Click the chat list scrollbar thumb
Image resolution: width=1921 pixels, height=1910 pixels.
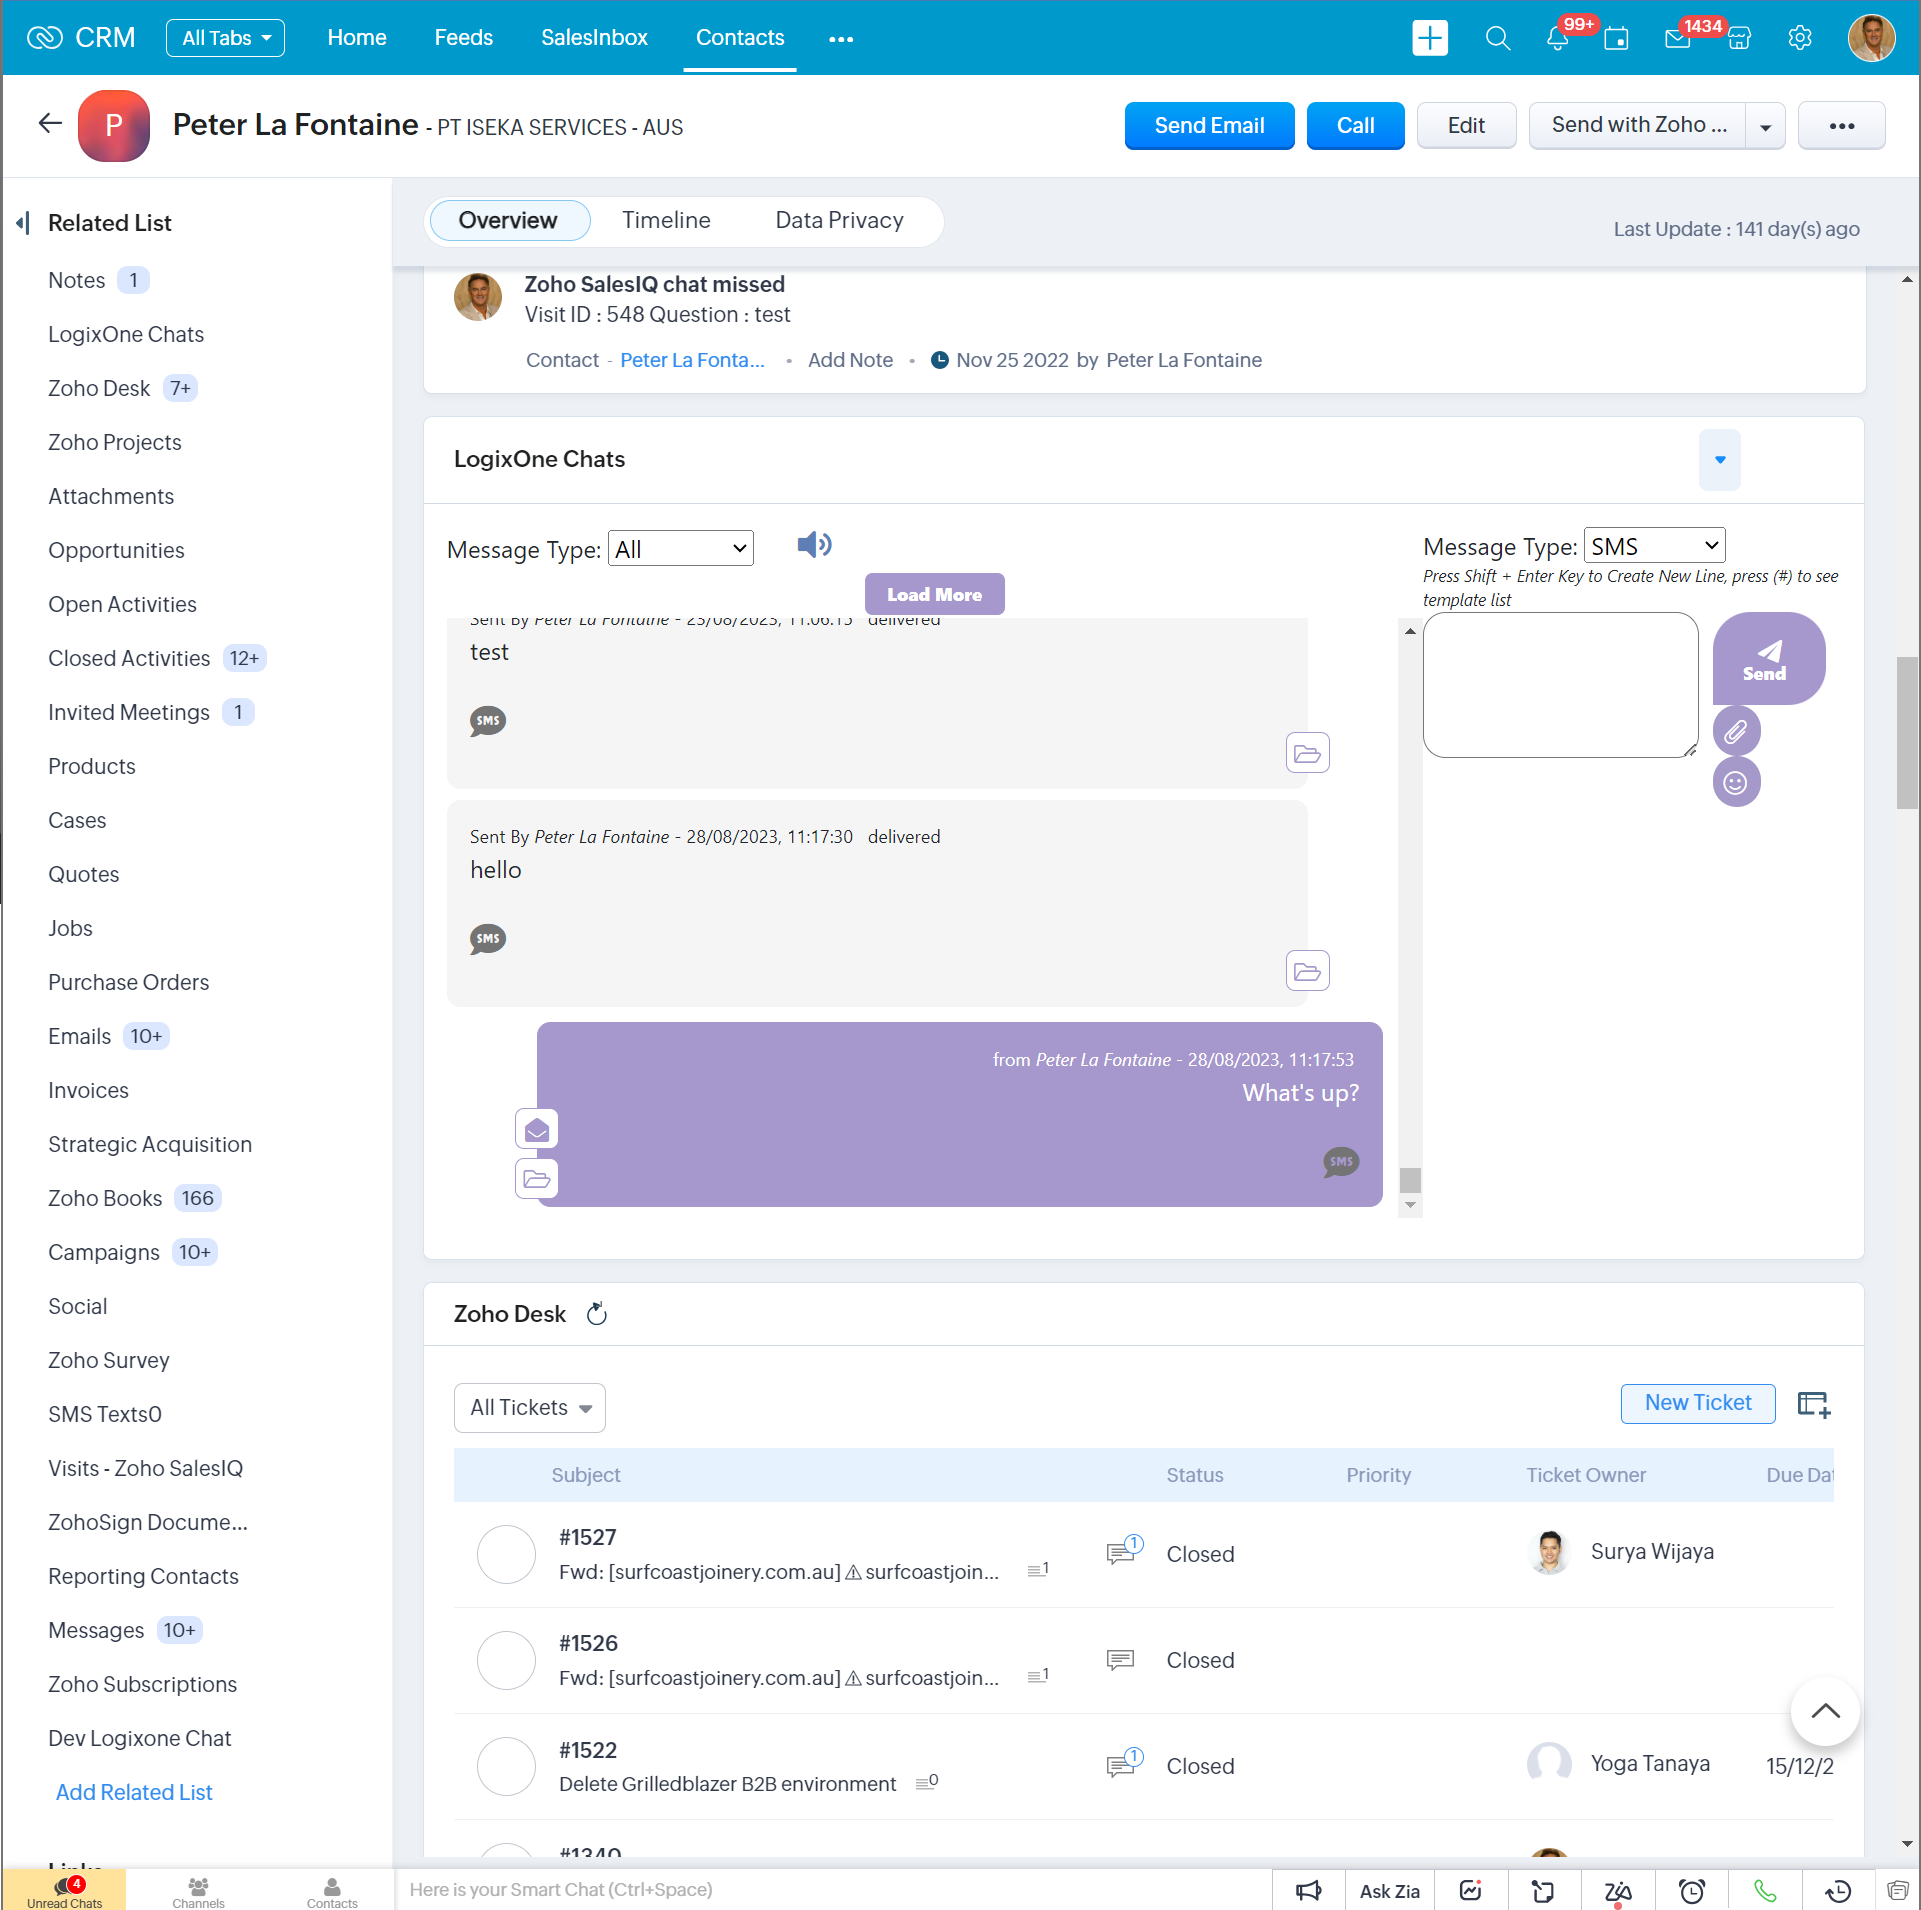pos(1410,1180)
